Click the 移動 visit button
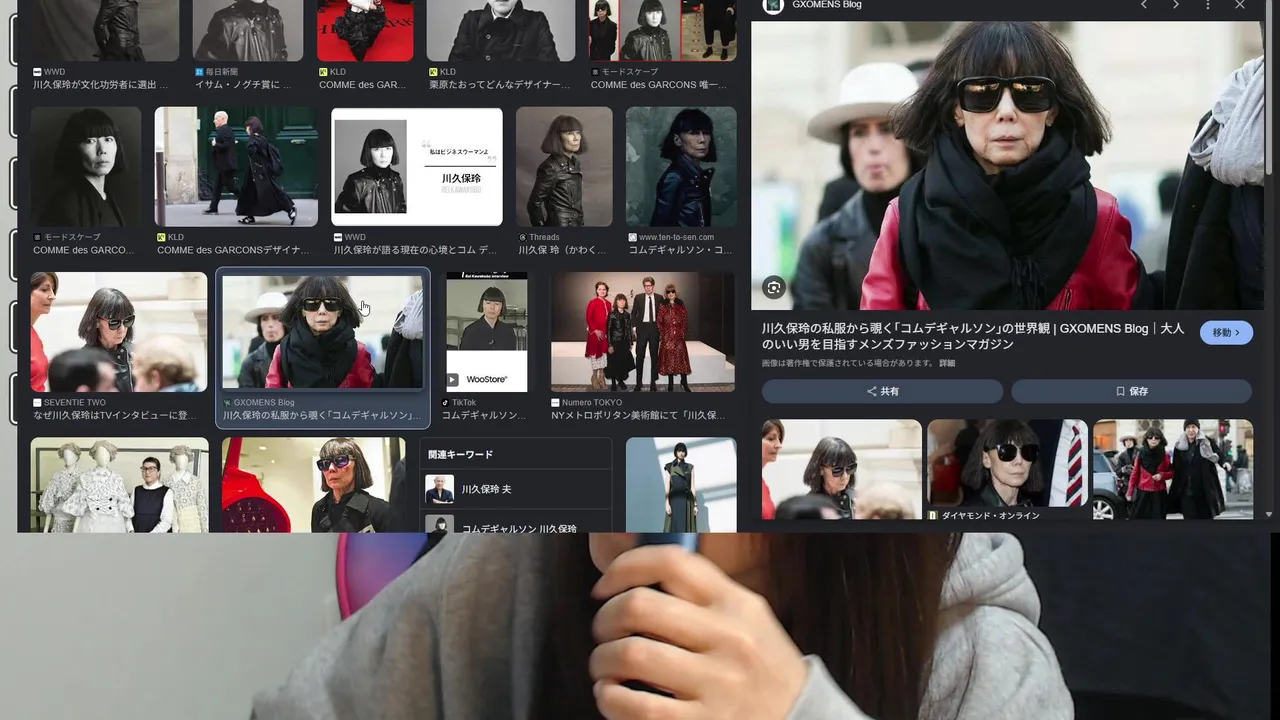 pos(1226,333)
